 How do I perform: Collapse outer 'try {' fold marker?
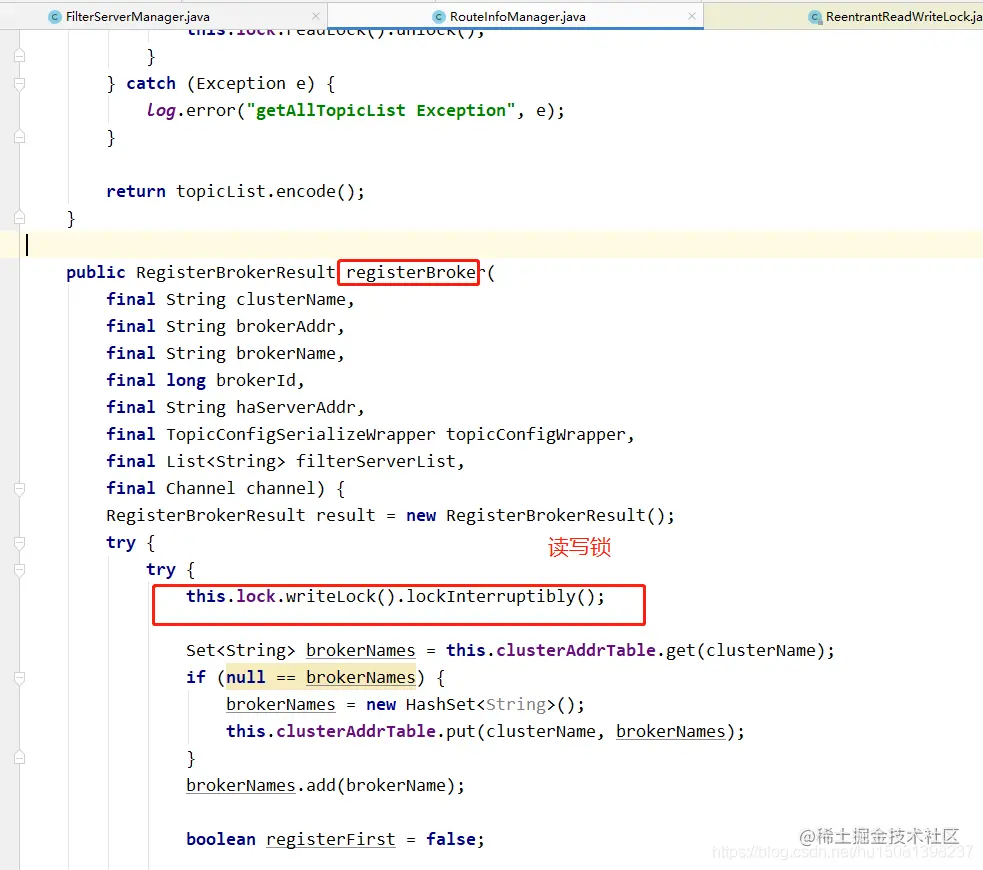pos(19,542)
